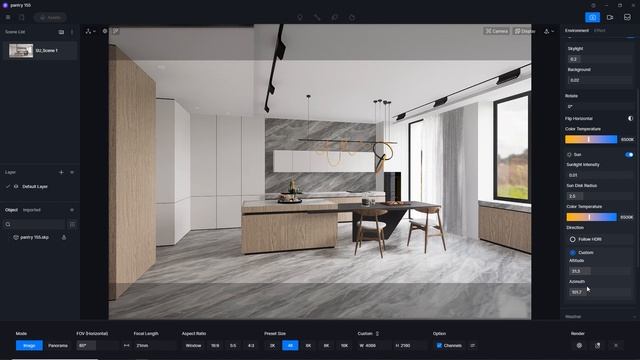This screenshot has height=360, width=640.
Task: Click the Display button in viewport
Action: (x=525, y=31)
